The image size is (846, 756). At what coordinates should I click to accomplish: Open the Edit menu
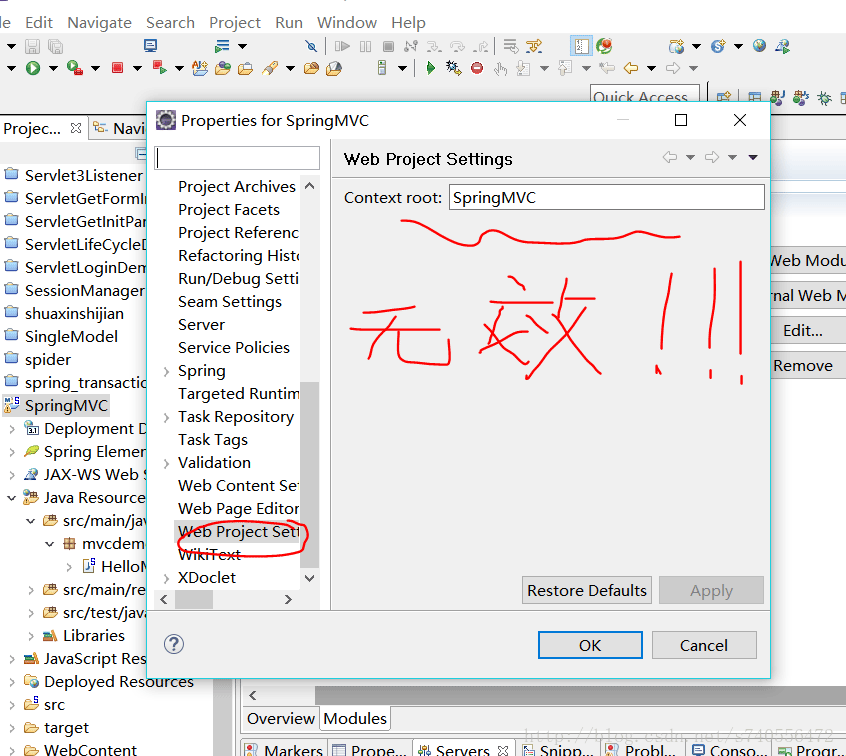[39, 23]
